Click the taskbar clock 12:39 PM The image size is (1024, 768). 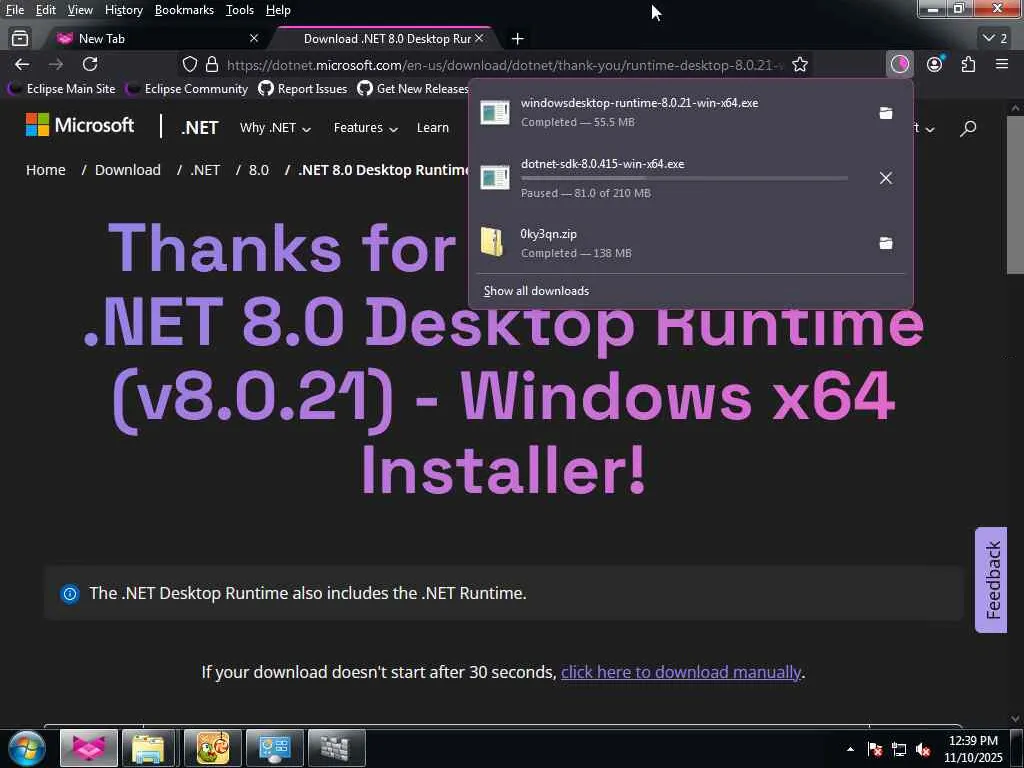pos(973,741)
